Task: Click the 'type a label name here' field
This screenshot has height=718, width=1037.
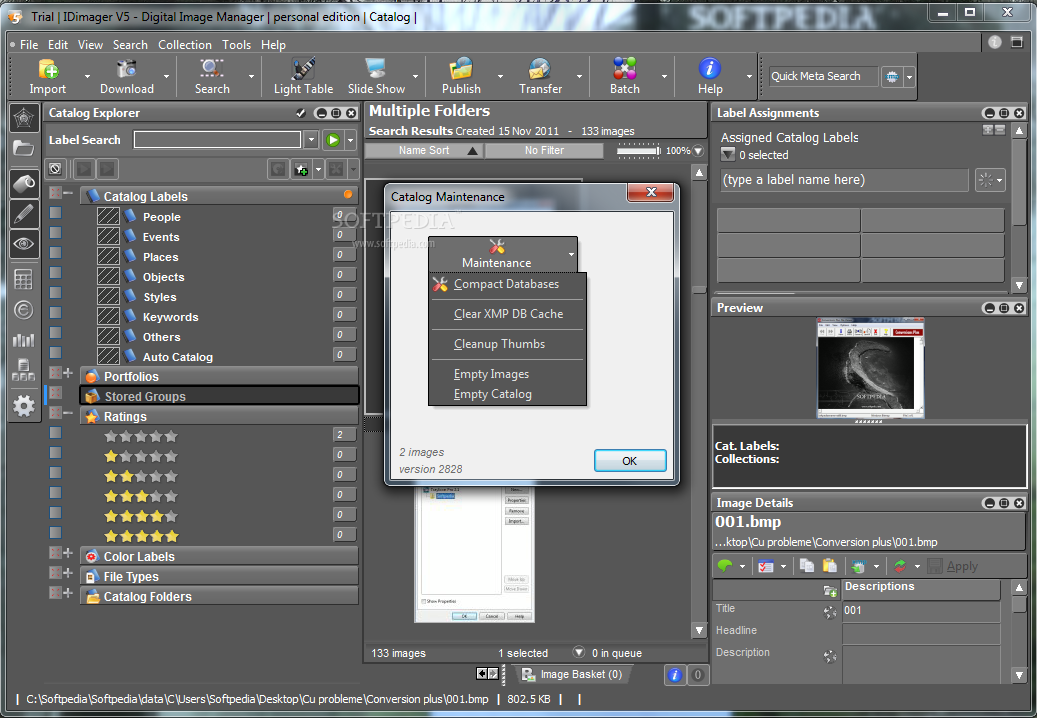Action: [x=844, y=180]
